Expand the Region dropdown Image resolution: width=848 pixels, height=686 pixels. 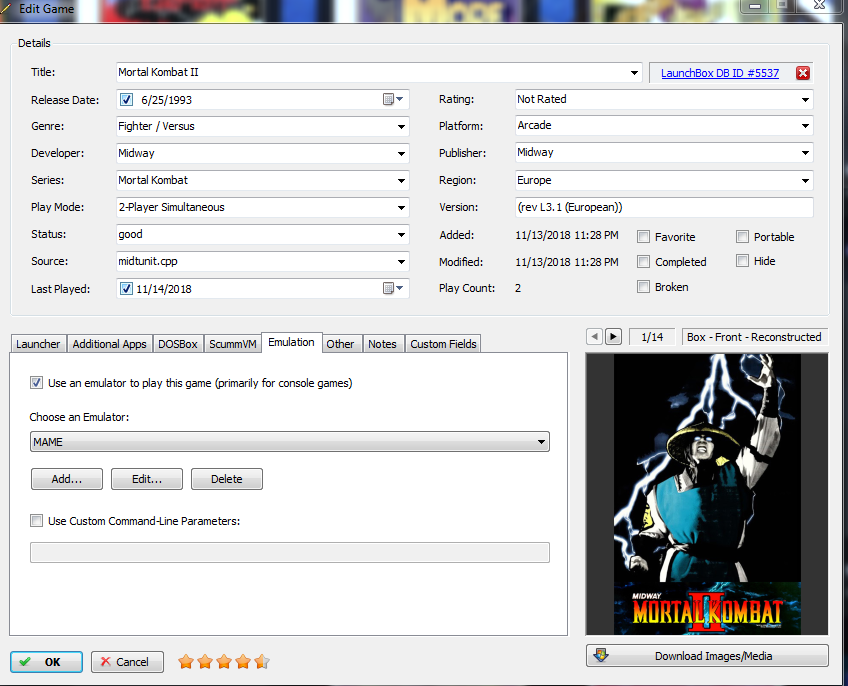[805, 181]
